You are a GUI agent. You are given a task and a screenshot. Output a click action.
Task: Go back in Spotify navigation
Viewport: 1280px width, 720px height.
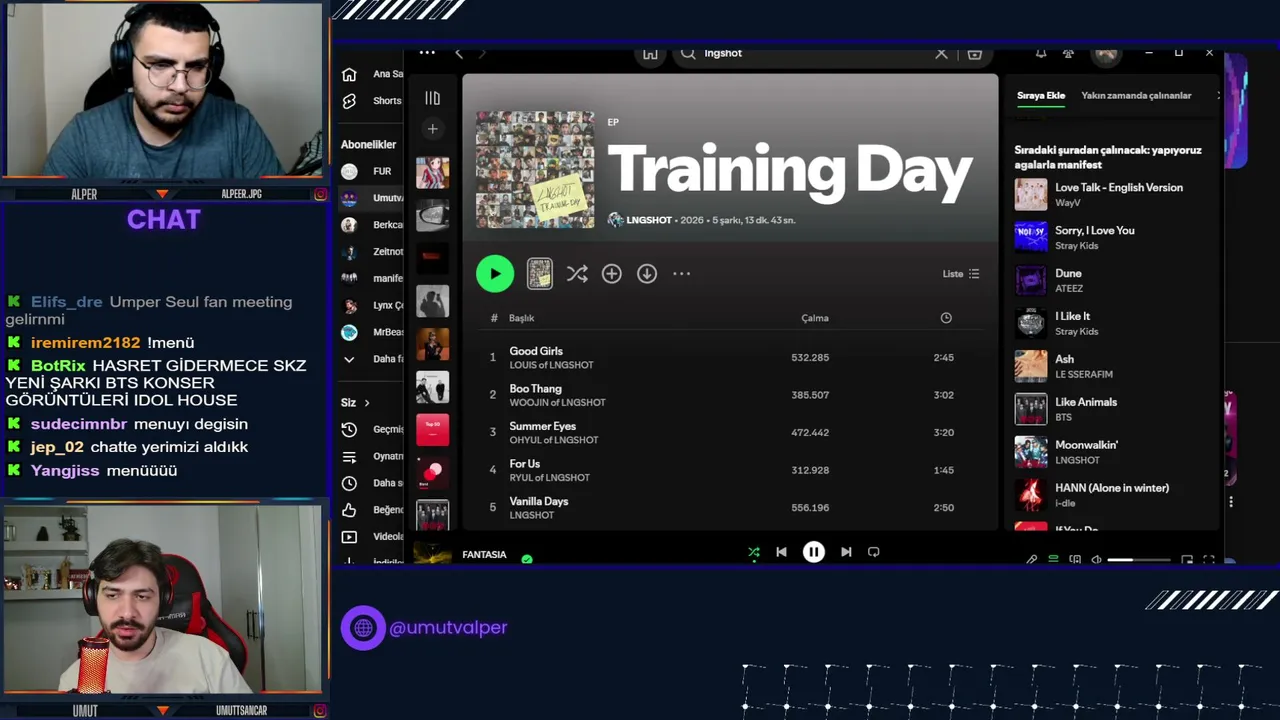pyautogui.click(x=459, y=53)
